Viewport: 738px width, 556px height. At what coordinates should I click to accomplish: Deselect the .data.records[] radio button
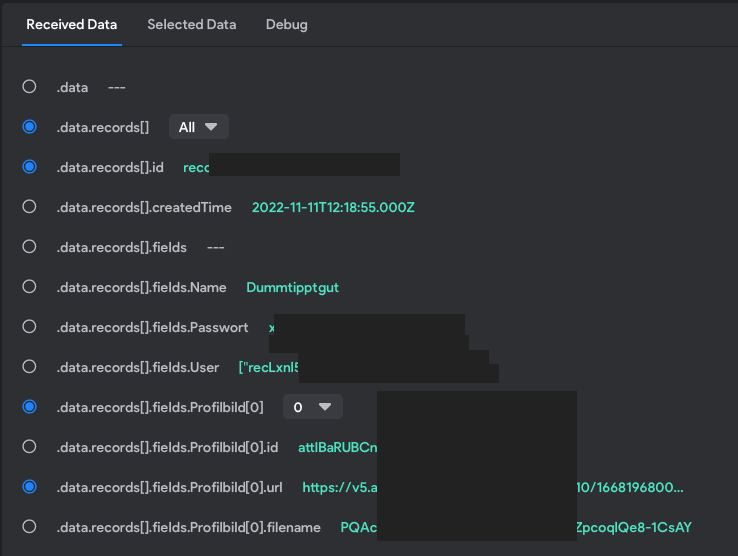click(29, 127)
